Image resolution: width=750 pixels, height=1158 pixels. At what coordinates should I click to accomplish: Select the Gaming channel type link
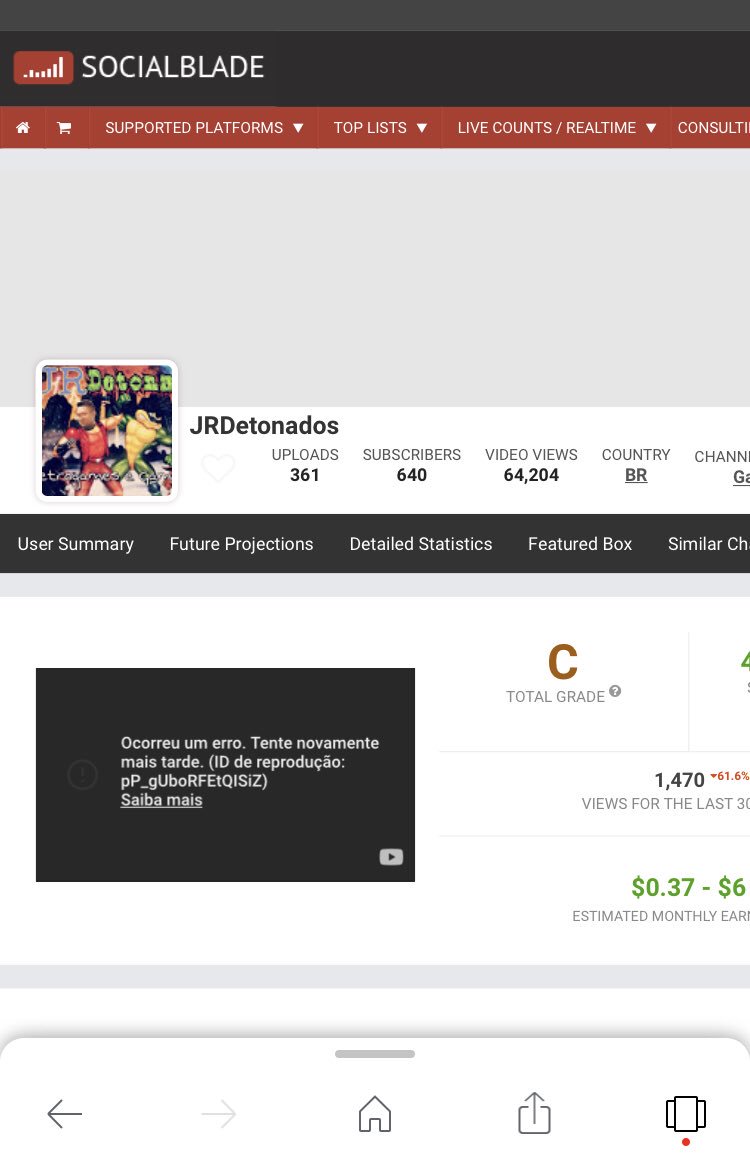tap(741, 477)
